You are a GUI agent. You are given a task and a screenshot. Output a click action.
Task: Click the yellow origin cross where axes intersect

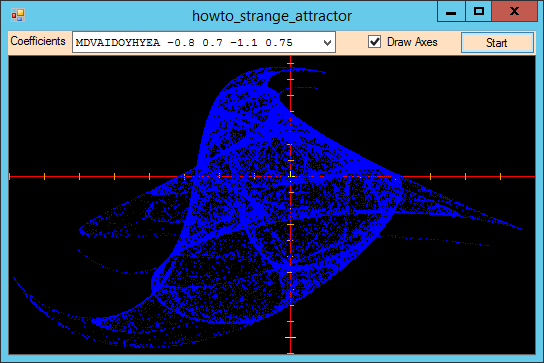pos(291,177)
